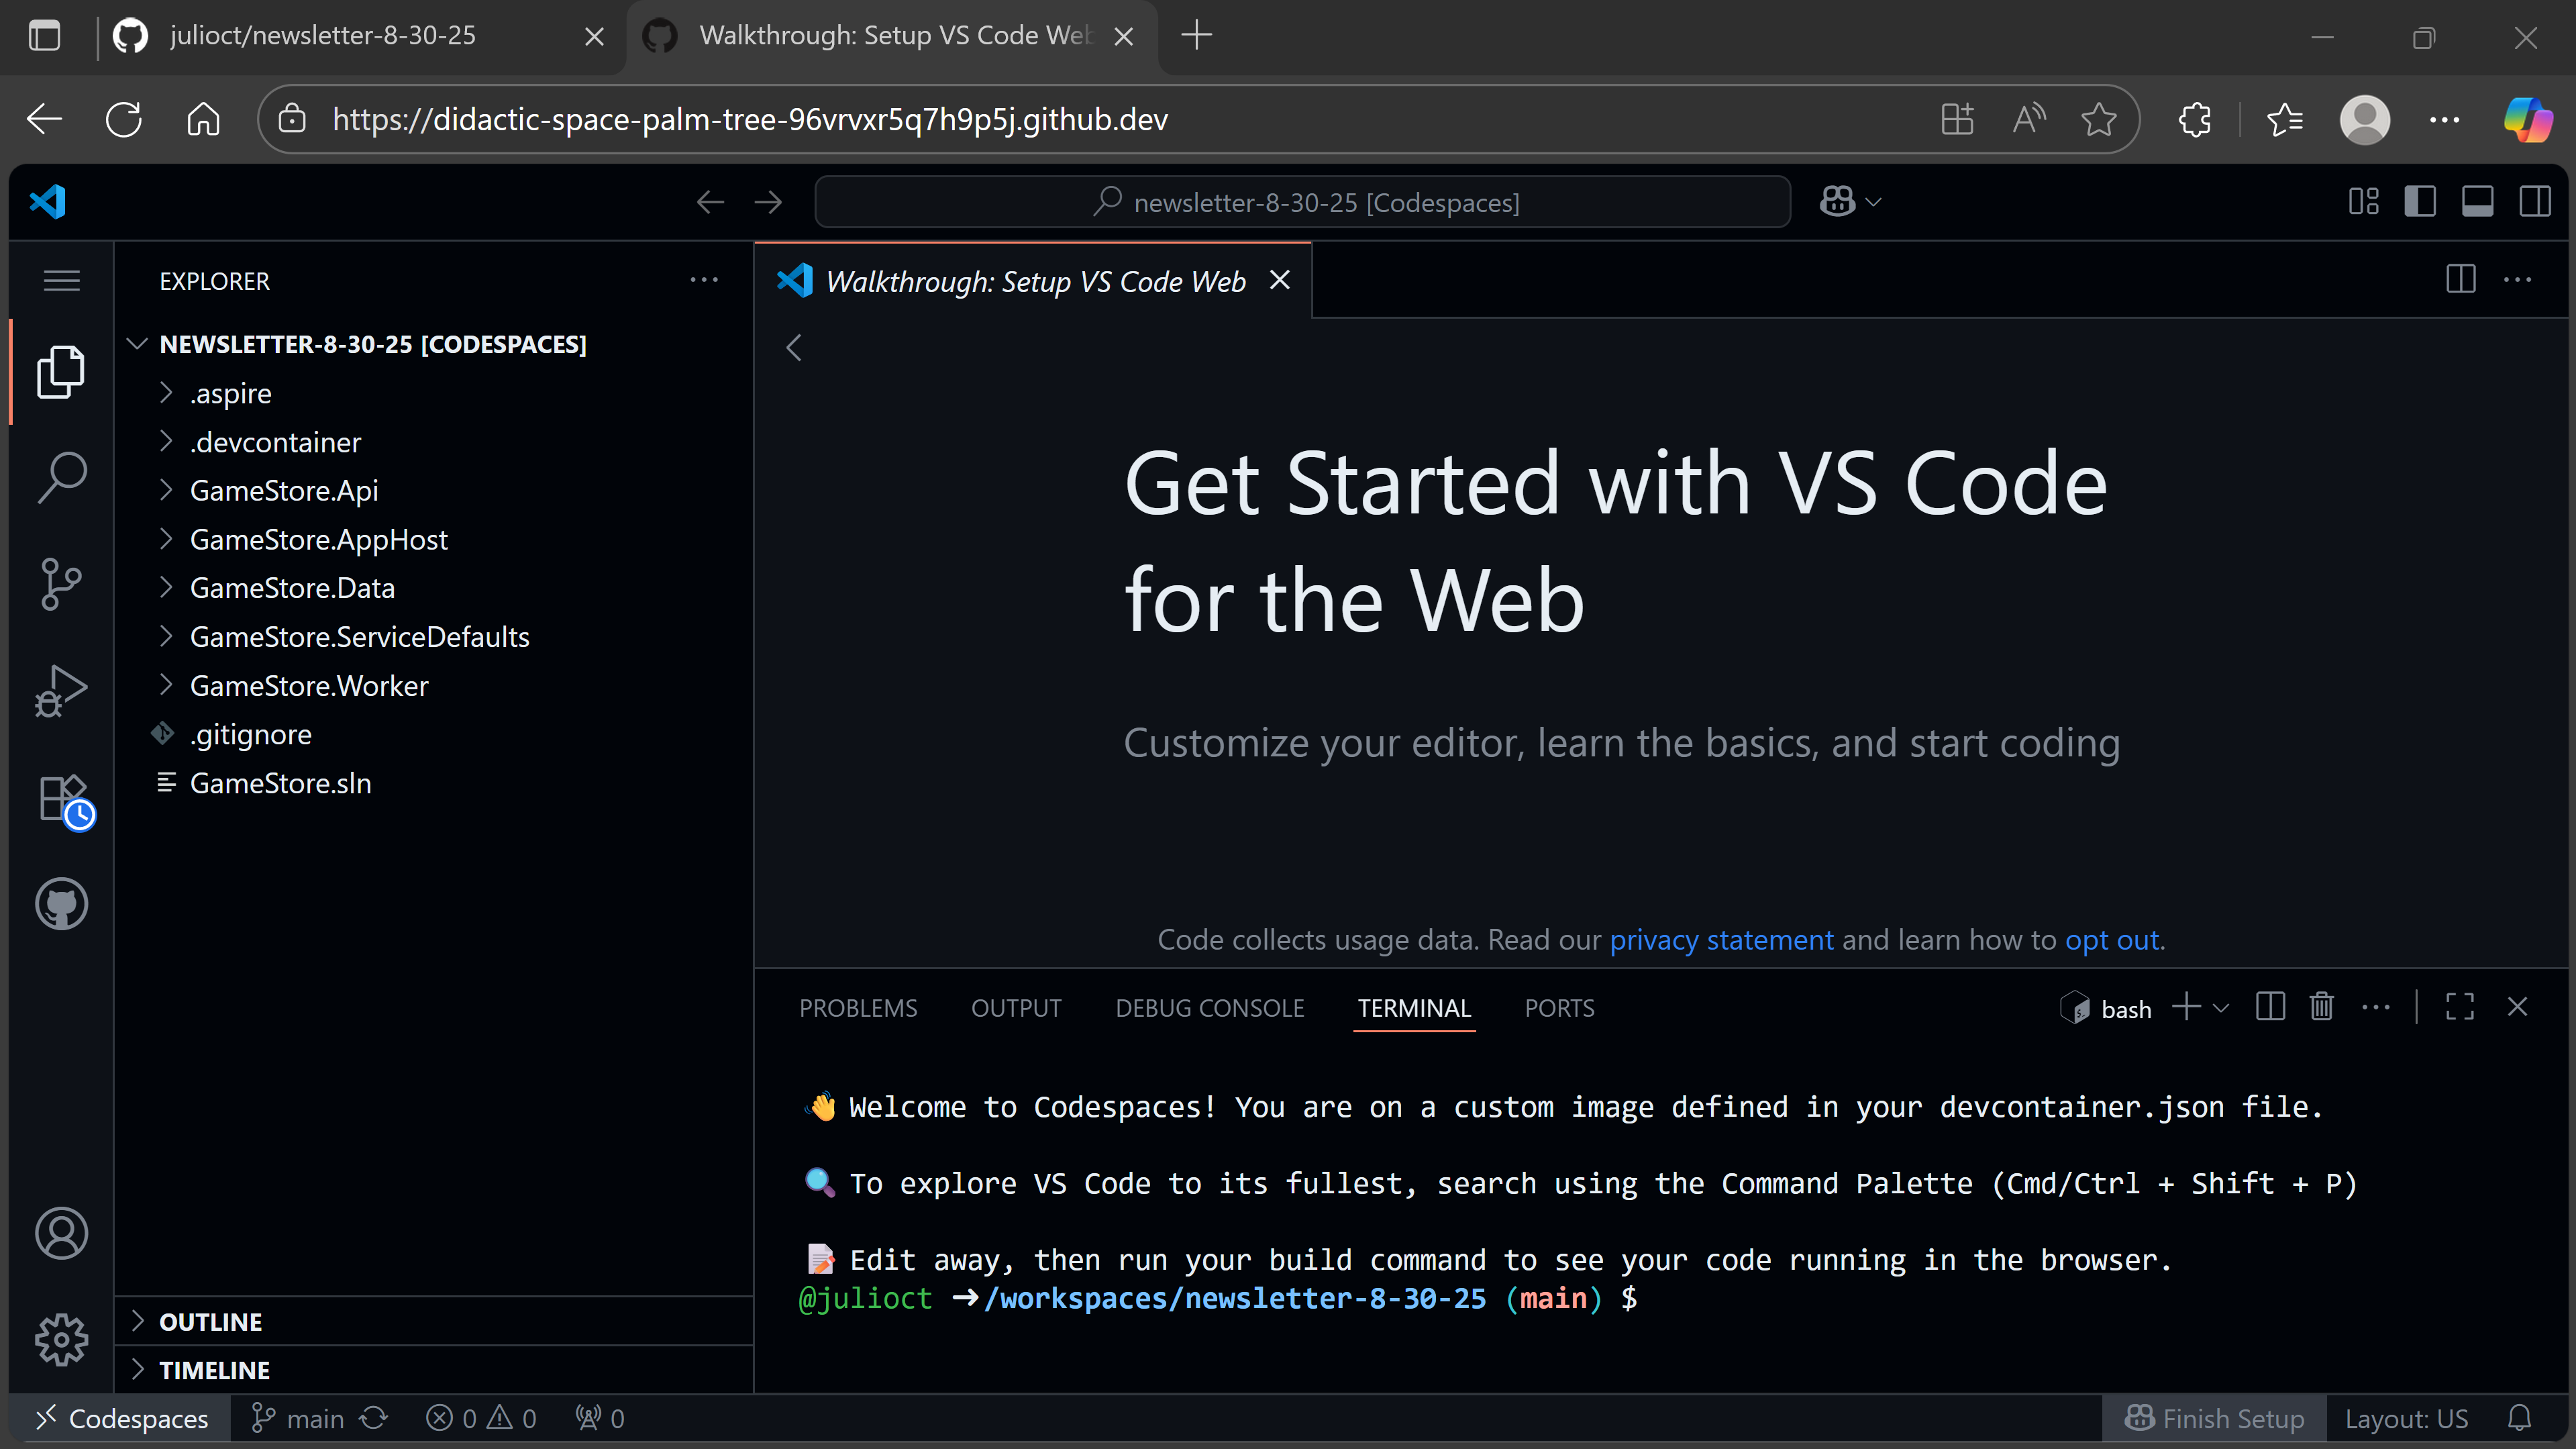Click Finish Setup in status bar
The height and width of the screenshot is (1449, 2576).
[x=2214, y=1418]
